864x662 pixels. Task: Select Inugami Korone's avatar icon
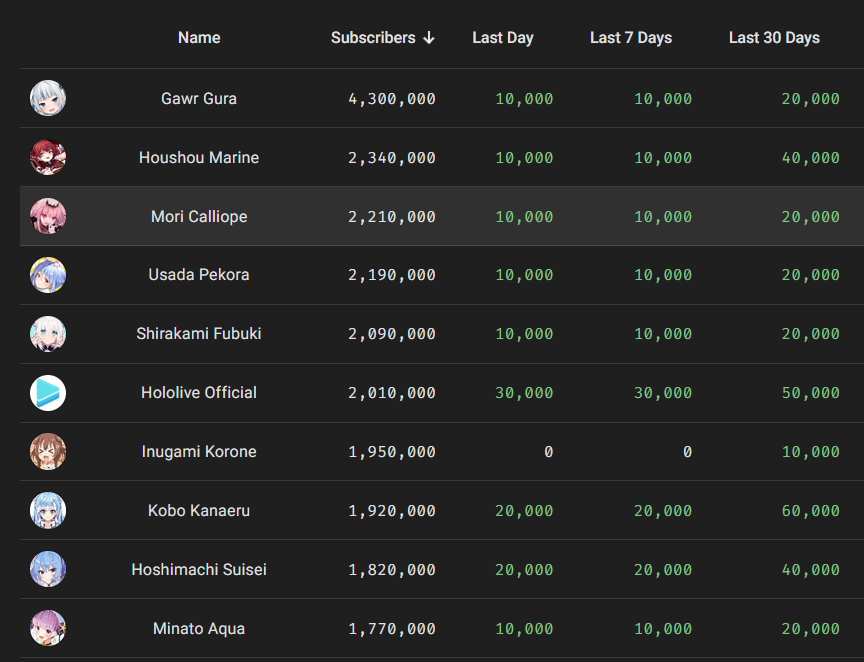point(48,452)
